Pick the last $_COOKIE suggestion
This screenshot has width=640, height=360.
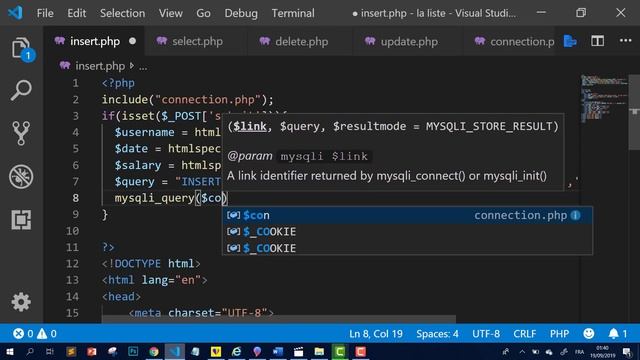(x=407, y=248)
